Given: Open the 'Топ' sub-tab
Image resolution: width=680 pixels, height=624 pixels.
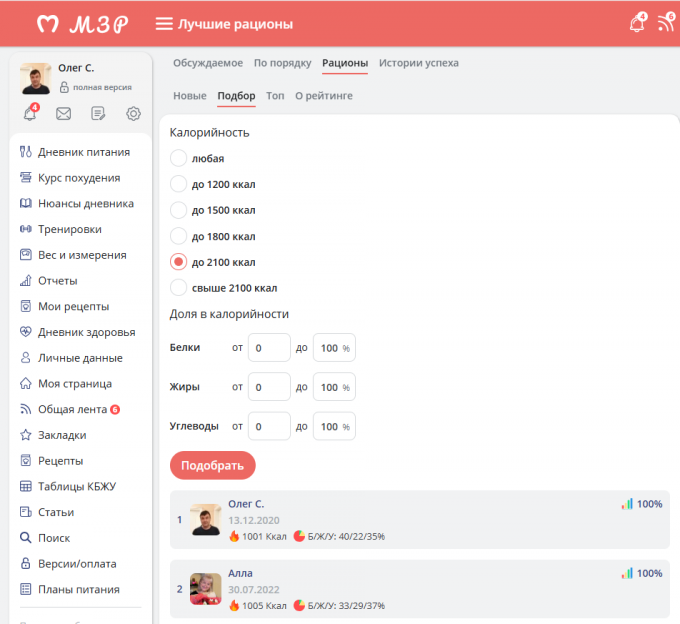Looking at the screenshot, I should (275, 96).
